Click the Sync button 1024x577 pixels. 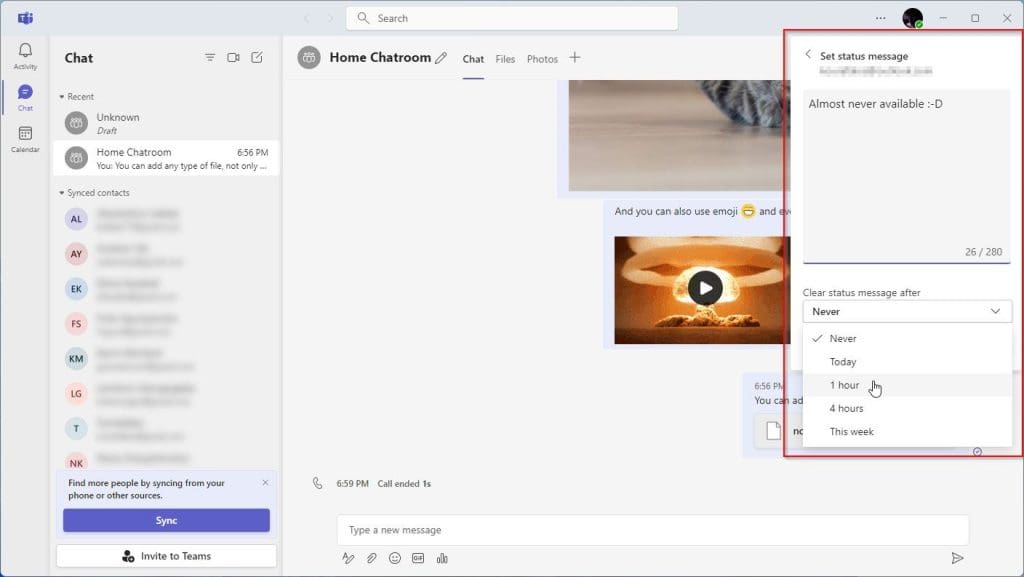coord(167,520)
